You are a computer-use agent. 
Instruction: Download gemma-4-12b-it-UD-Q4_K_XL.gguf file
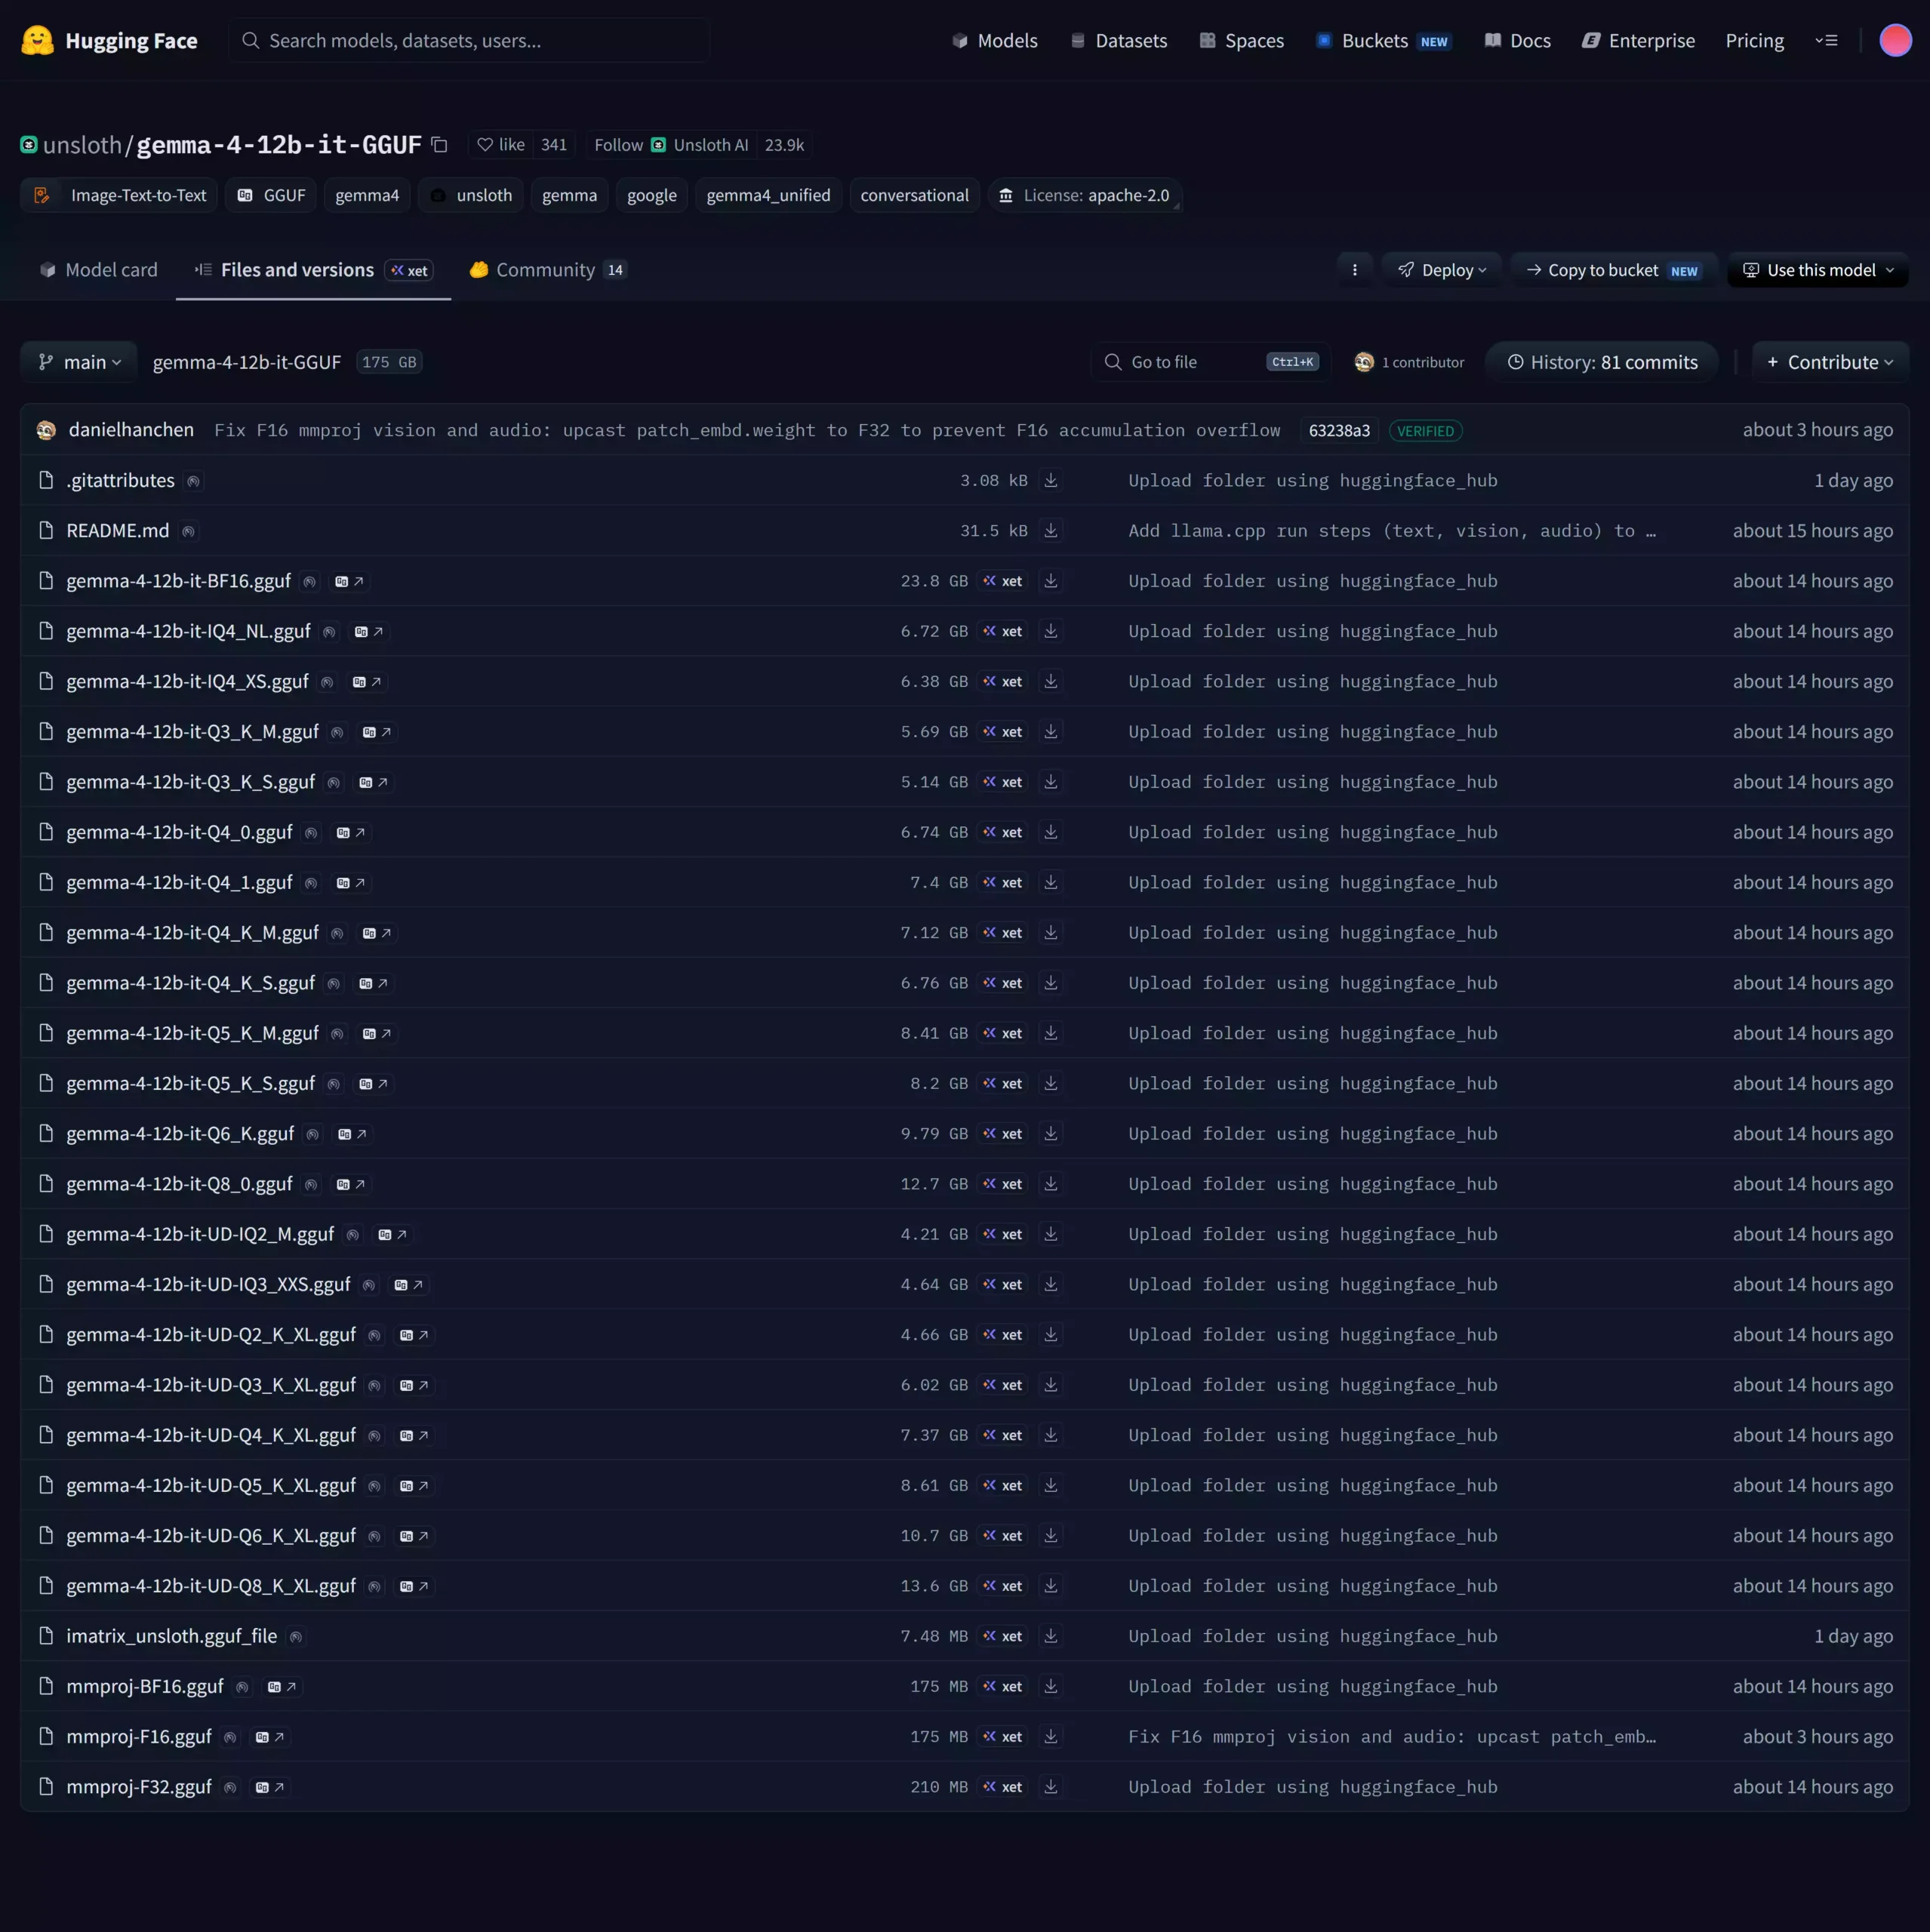(x=1051, y=1435)
